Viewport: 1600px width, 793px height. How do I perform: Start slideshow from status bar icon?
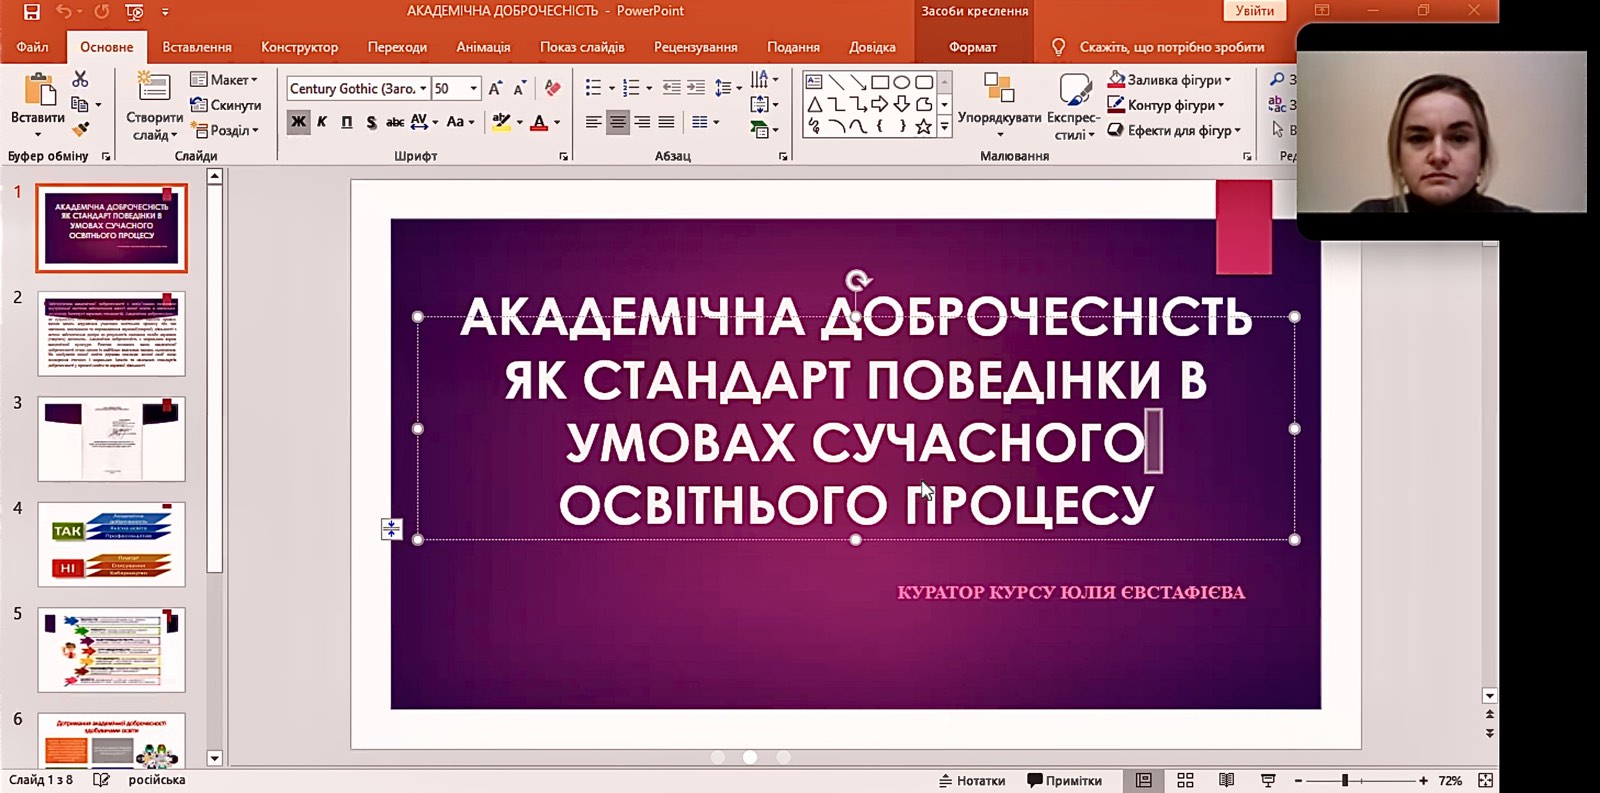pyautogui.click(x=1268, y=780)
